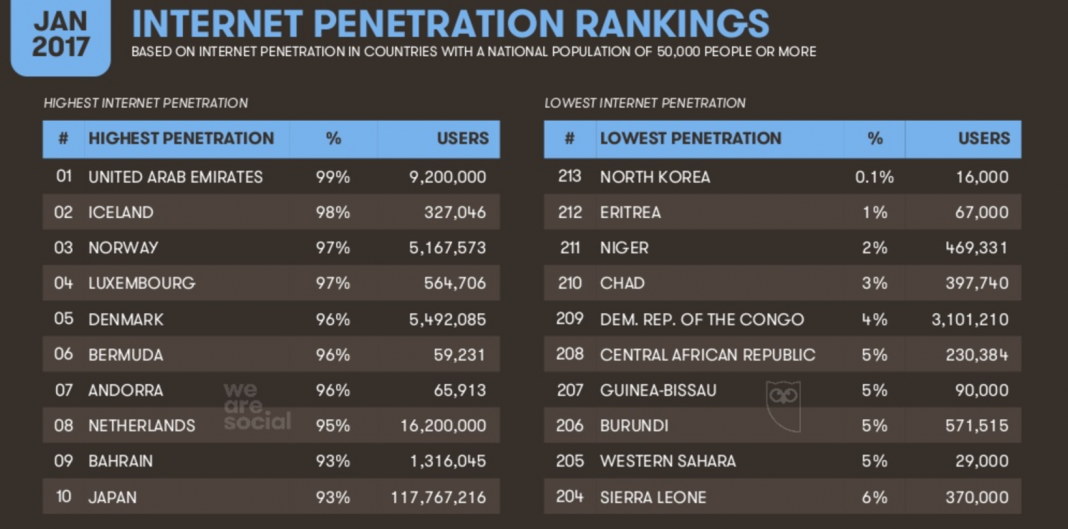
Task: Click the JAN 2017 date badge
Action: [x=61, y=35]
